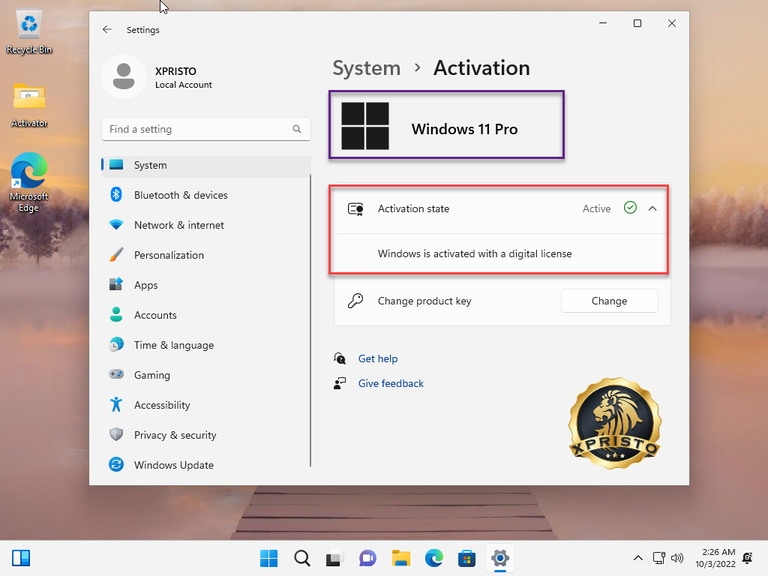Click the Privacy & security shield icon
Viewport: 768px width, 576px height.
coord(116,434)
